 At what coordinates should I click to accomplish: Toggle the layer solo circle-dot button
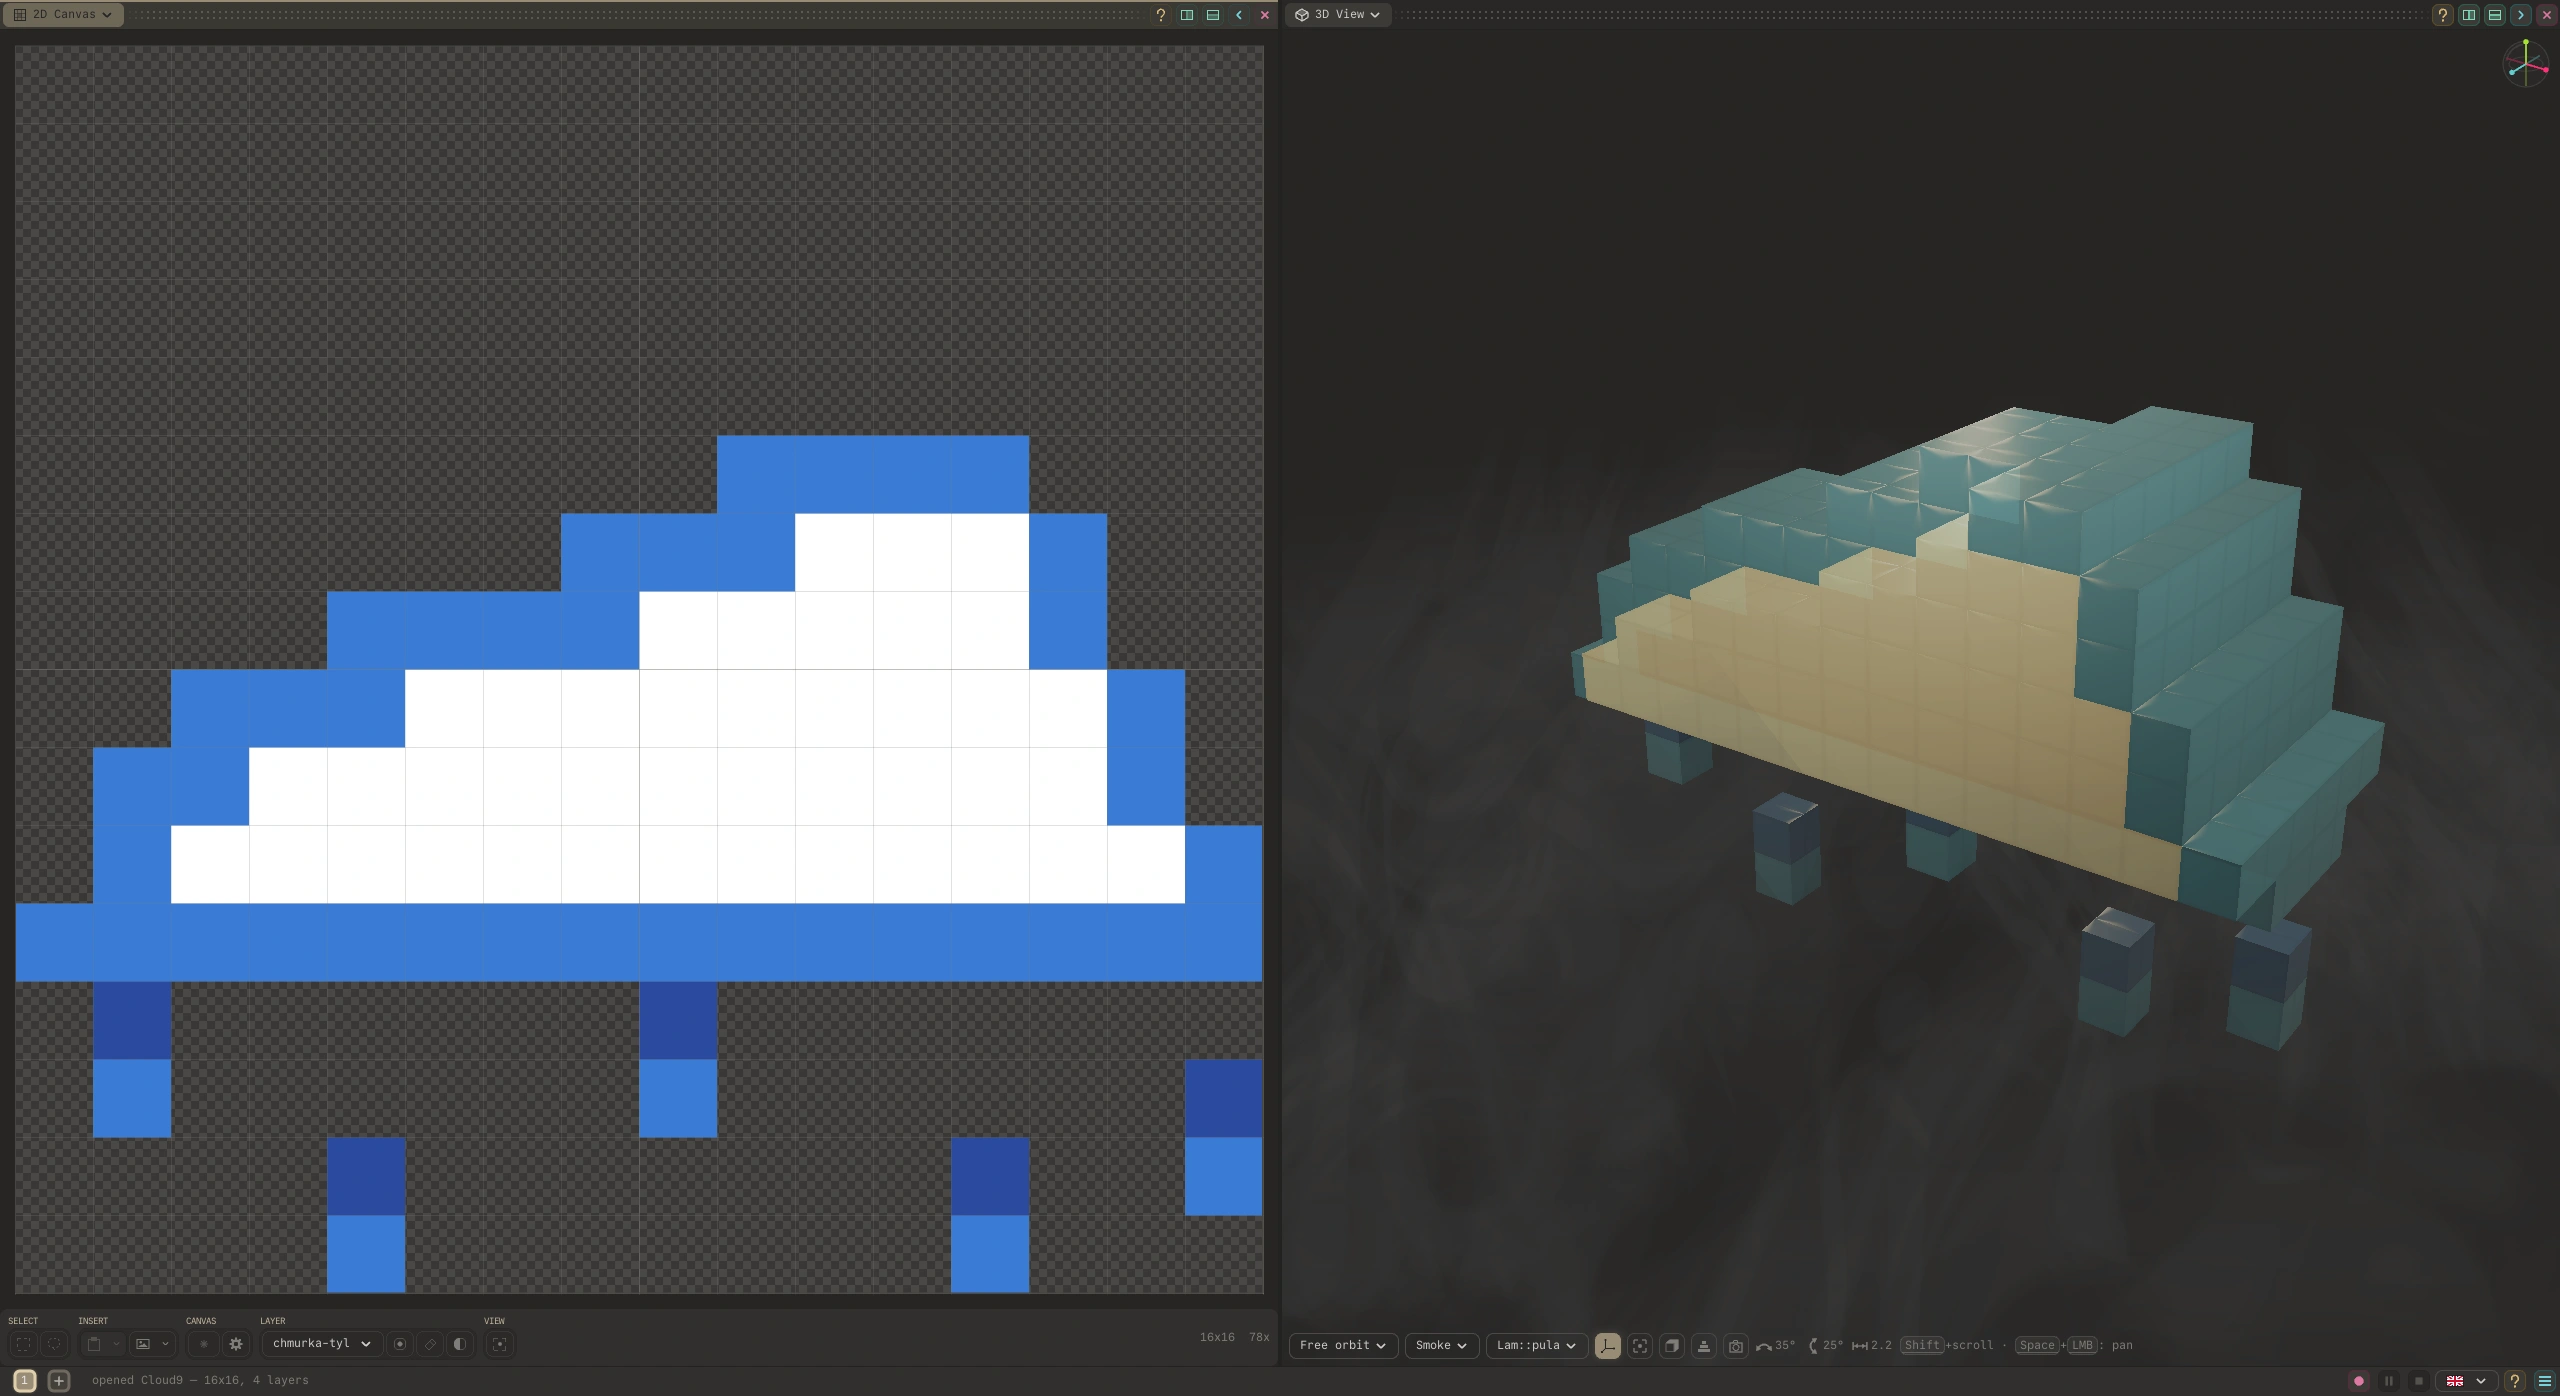tap(400, 1344)
